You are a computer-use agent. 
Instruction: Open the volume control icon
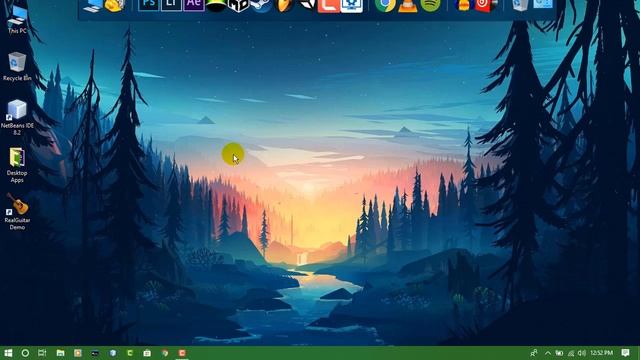coord(582,353)
